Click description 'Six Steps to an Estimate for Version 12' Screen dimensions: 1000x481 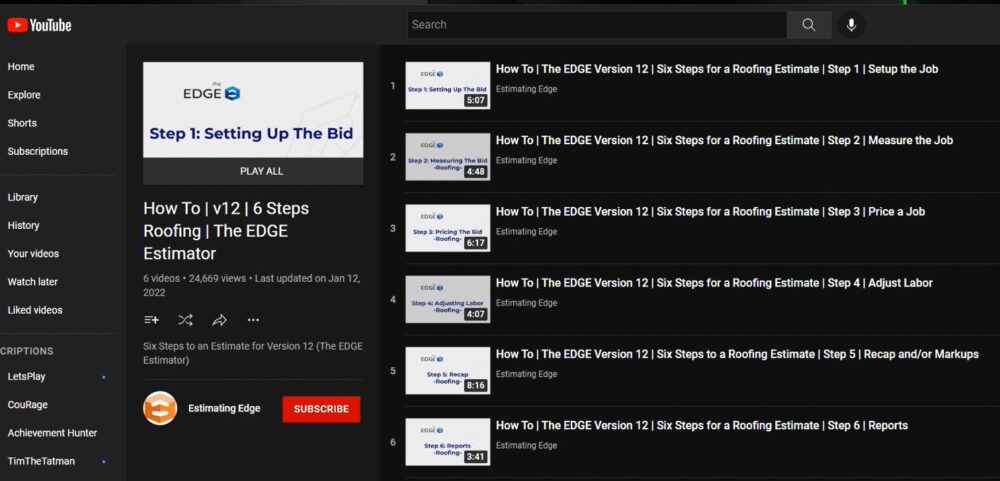coord(253,353)
